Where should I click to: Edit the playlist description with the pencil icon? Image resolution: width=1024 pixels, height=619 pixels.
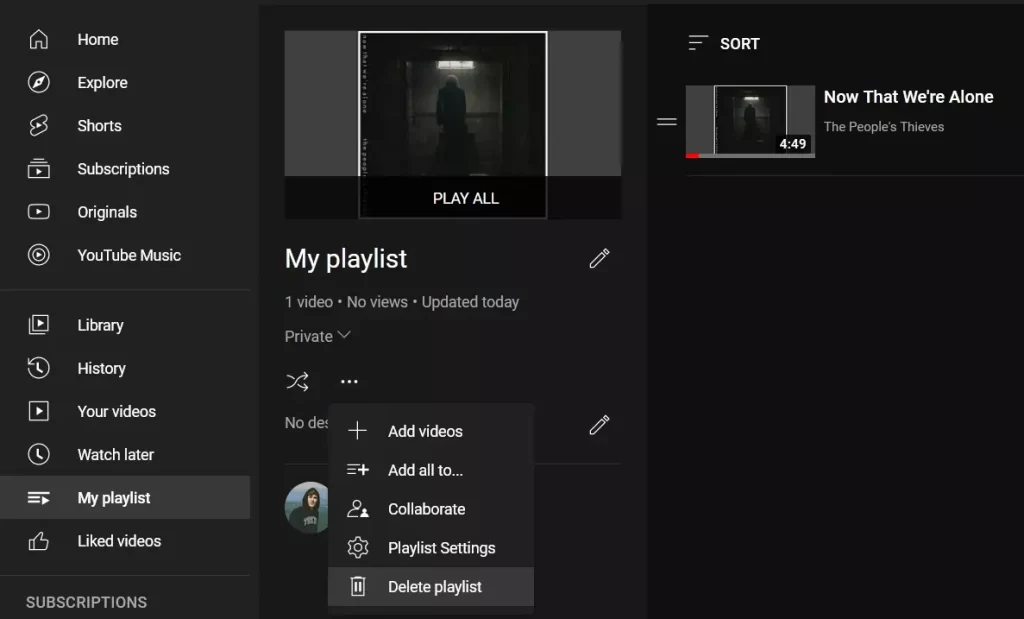[x=600, y=425]
